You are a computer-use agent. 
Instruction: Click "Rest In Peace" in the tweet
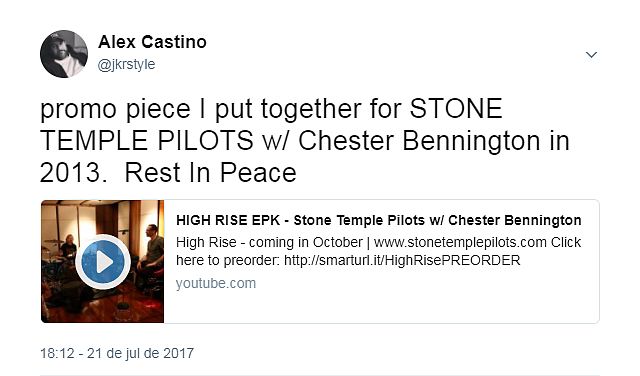pos(210,173)
